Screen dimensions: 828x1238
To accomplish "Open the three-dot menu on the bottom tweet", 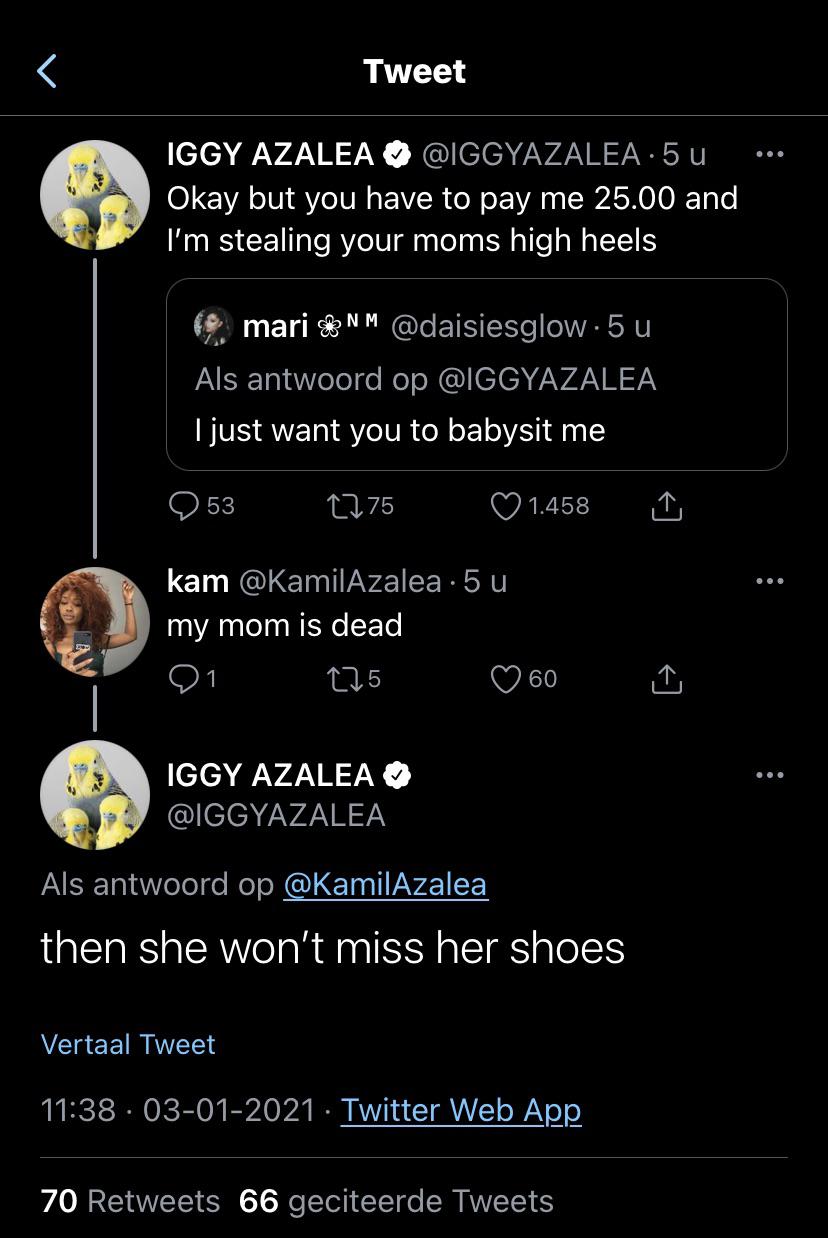I will [770, 773].
